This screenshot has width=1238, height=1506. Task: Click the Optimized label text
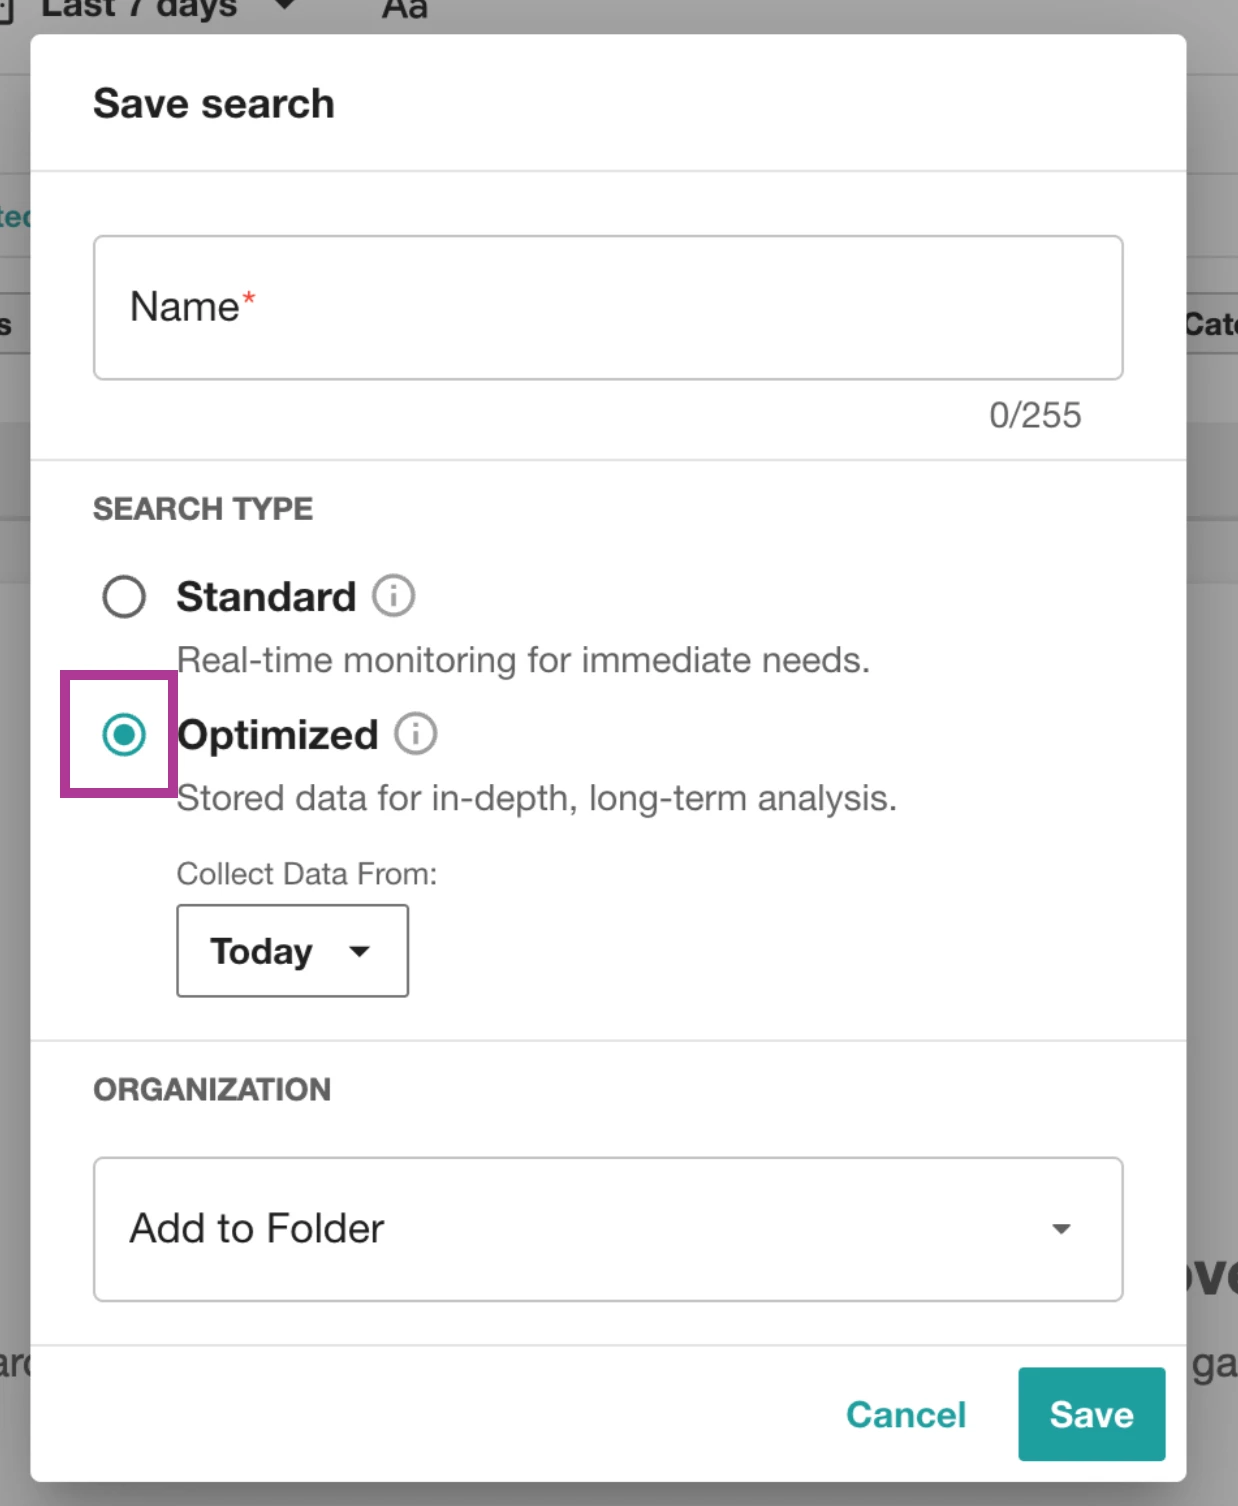click(x=278, y=735)
